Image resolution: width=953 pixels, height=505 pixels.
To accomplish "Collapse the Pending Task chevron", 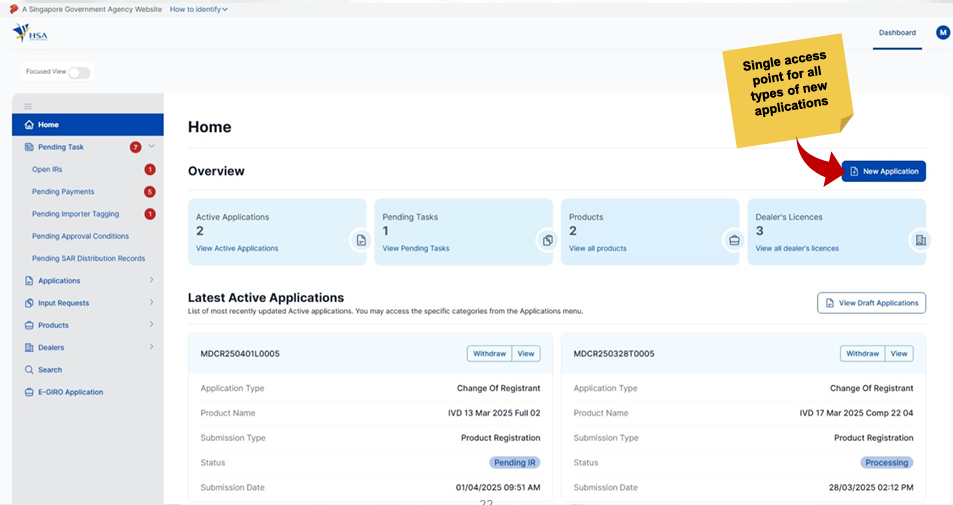I will point(151,146).
